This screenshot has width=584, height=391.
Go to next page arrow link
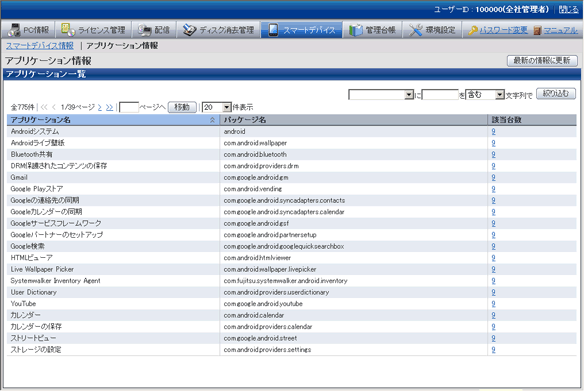99,107
